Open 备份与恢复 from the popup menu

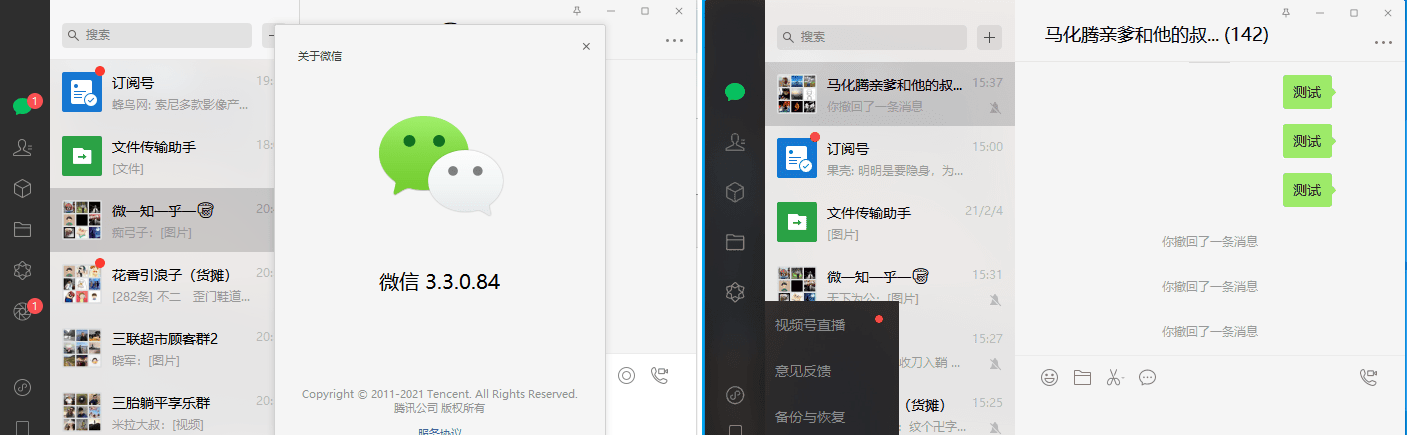click(x=810, y=416)
